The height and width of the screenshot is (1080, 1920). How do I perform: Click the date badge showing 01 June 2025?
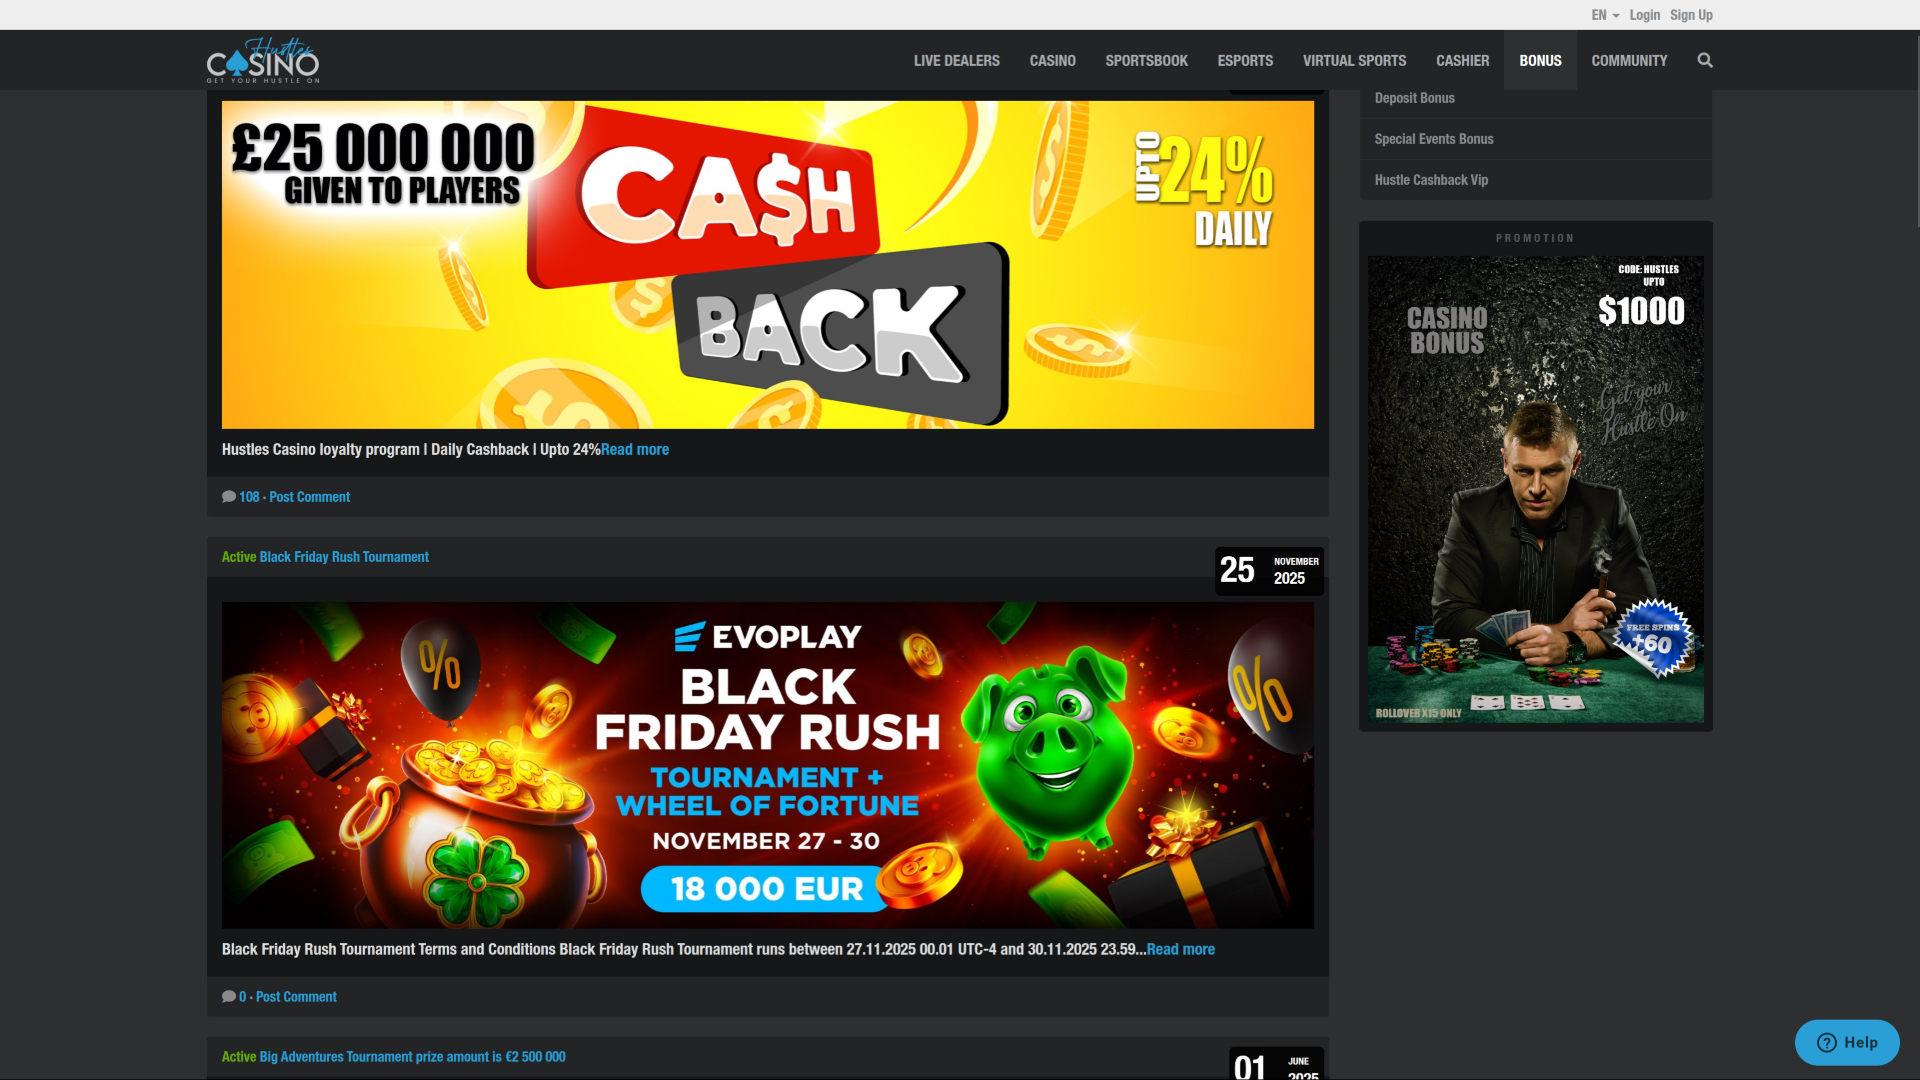coord(1277,1066)
